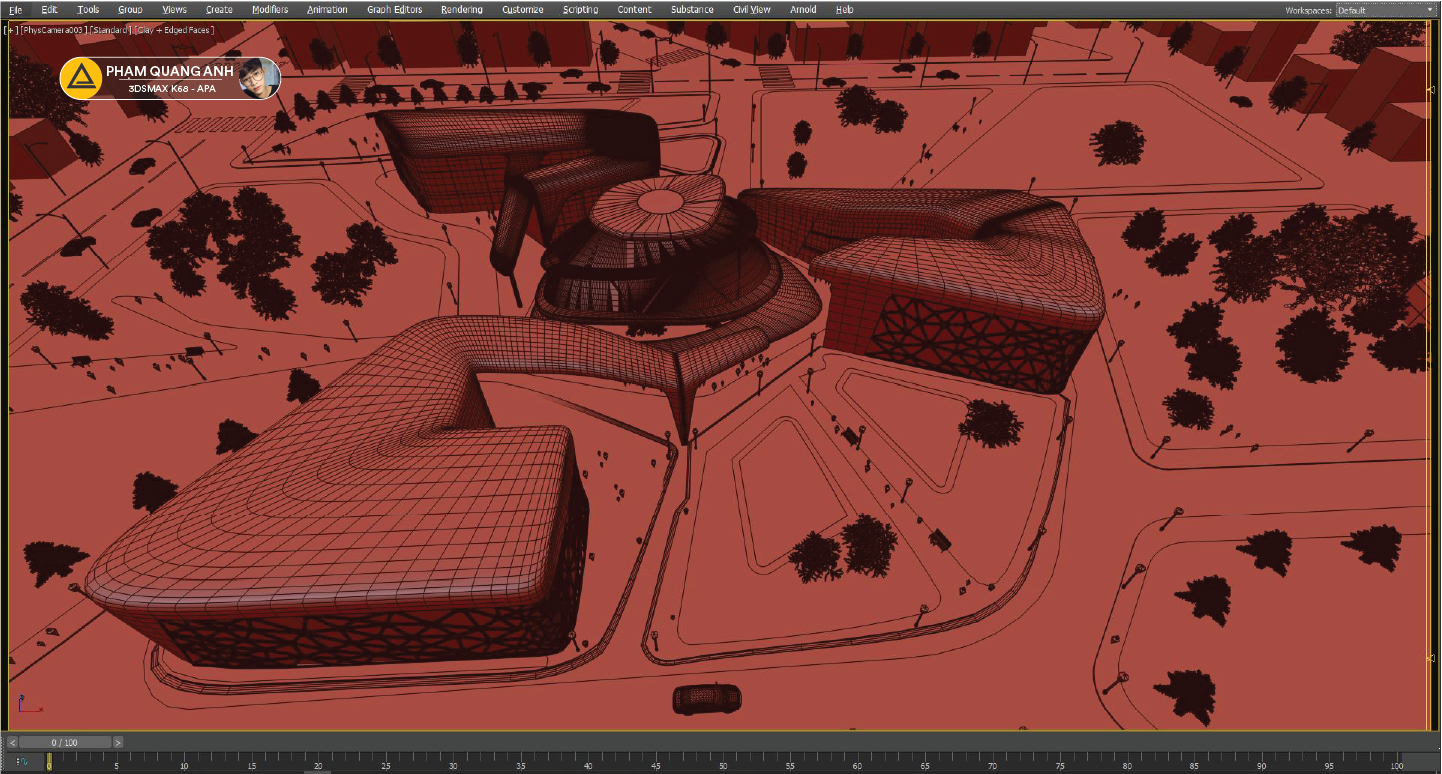Open the Modifiers menu
The height and width of the screenshot is (774, 1442).
(270, 10)
